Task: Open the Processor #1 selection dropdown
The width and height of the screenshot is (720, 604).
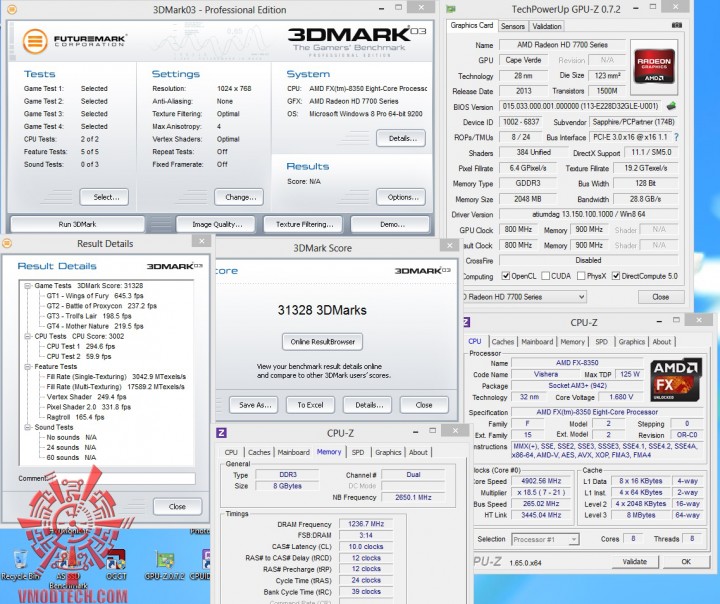Action: pos(545,539)
